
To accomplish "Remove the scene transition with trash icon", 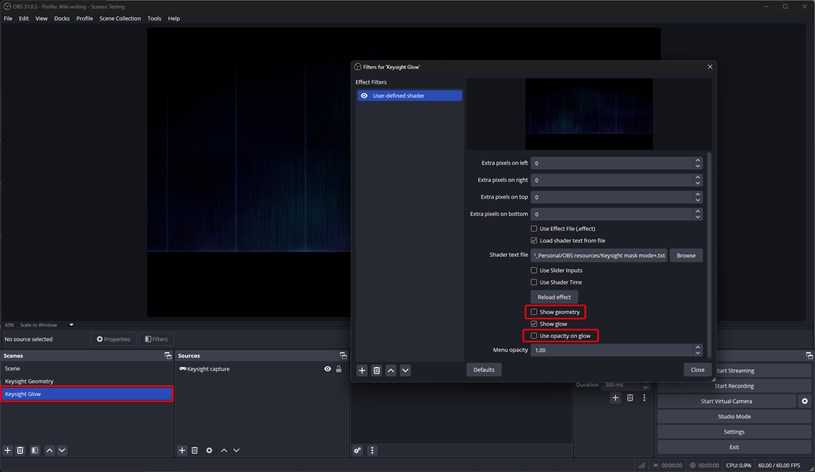I will pos(630,398).
